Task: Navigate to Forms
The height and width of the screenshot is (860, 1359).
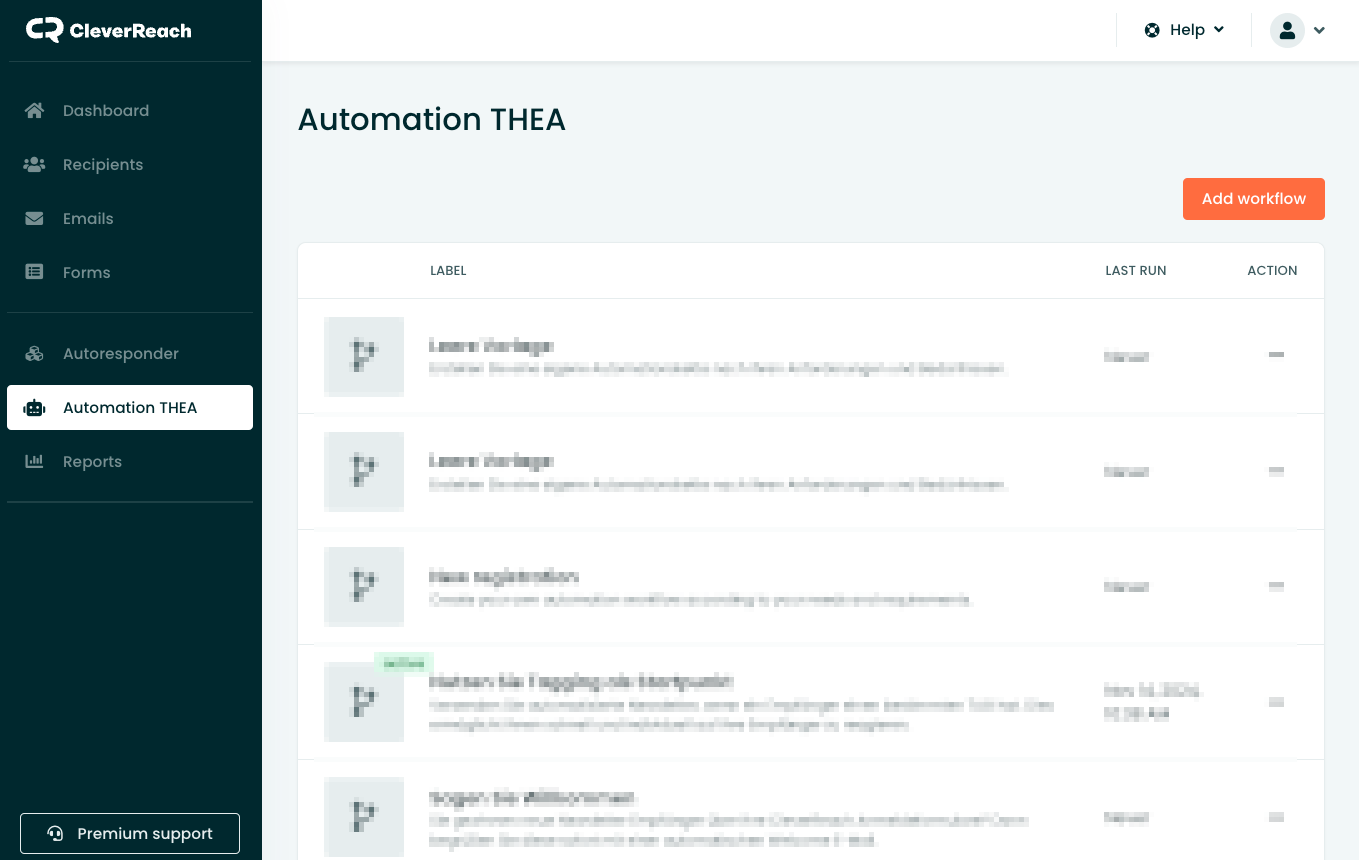Action: click(x=130, y=273)
